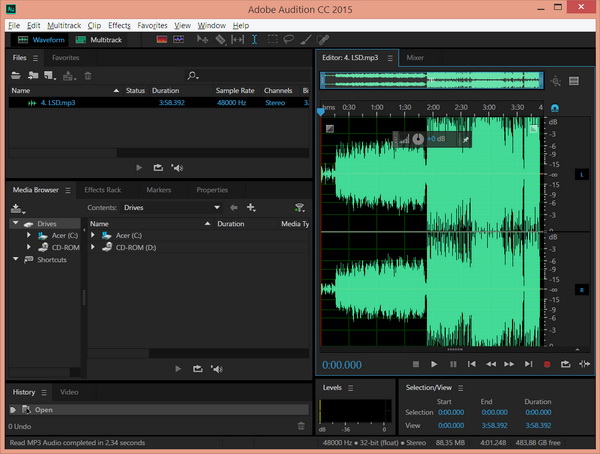Select the Lasso Selection tool
This screenshot has width=600, height=454.
coord(289,39)
